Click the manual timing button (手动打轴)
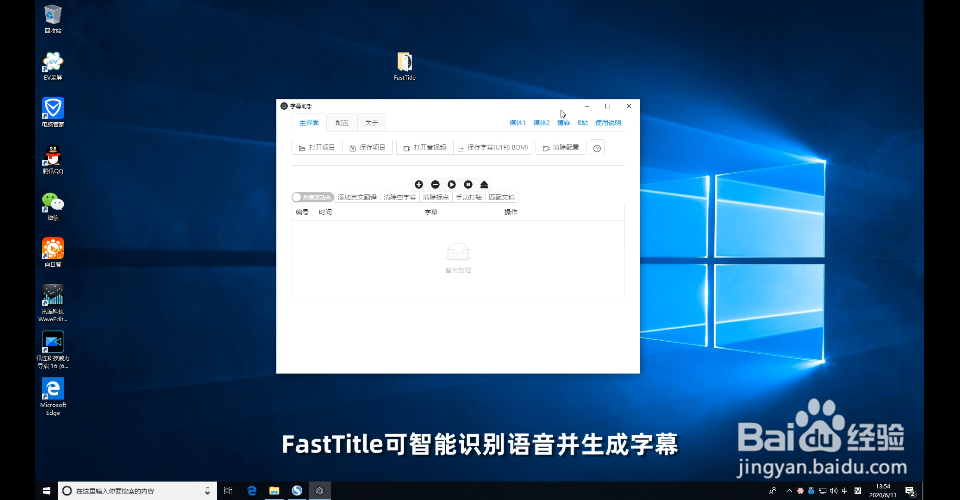960x500 pixels. [x=469, y=197]
